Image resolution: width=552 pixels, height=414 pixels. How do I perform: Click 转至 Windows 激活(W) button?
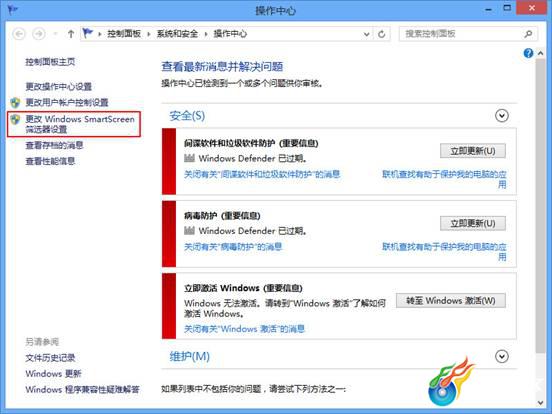coord(451,301)
